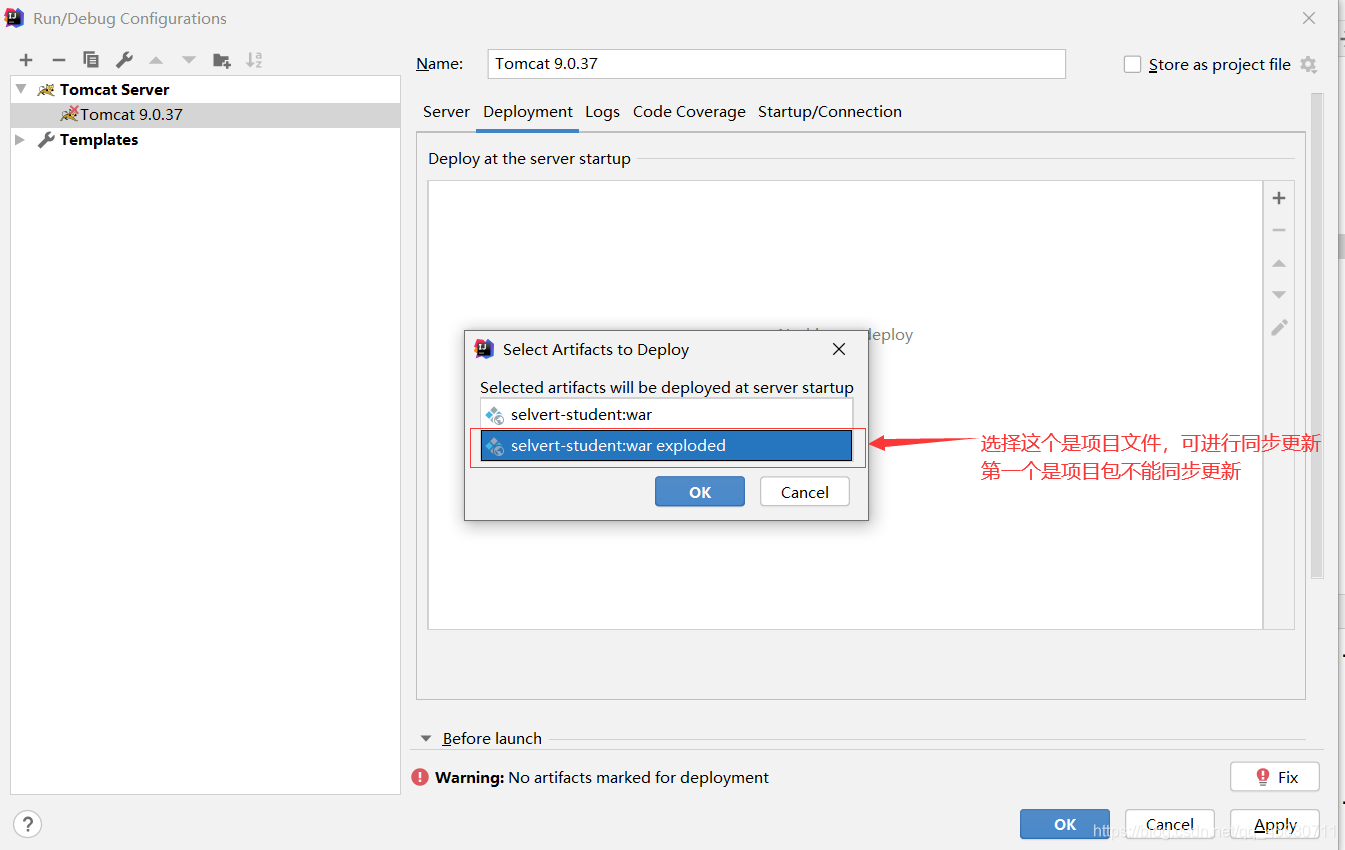Image resolution: width=1345 pixels, height=850 pixels.
Task: Focus the Name field containing Tomcat 9.0.37
Action: [x=777, y=64]
